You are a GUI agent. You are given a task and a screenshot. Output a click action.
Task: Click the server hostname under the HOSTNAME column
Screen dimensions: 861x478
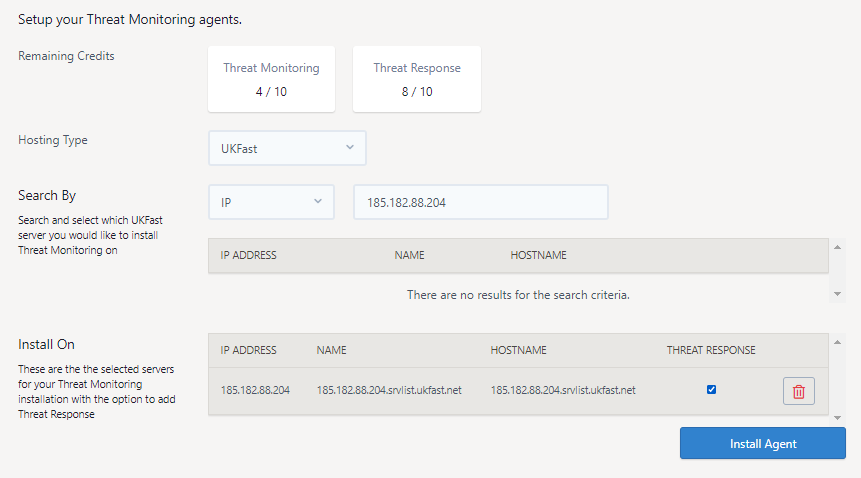coord(563,390)
